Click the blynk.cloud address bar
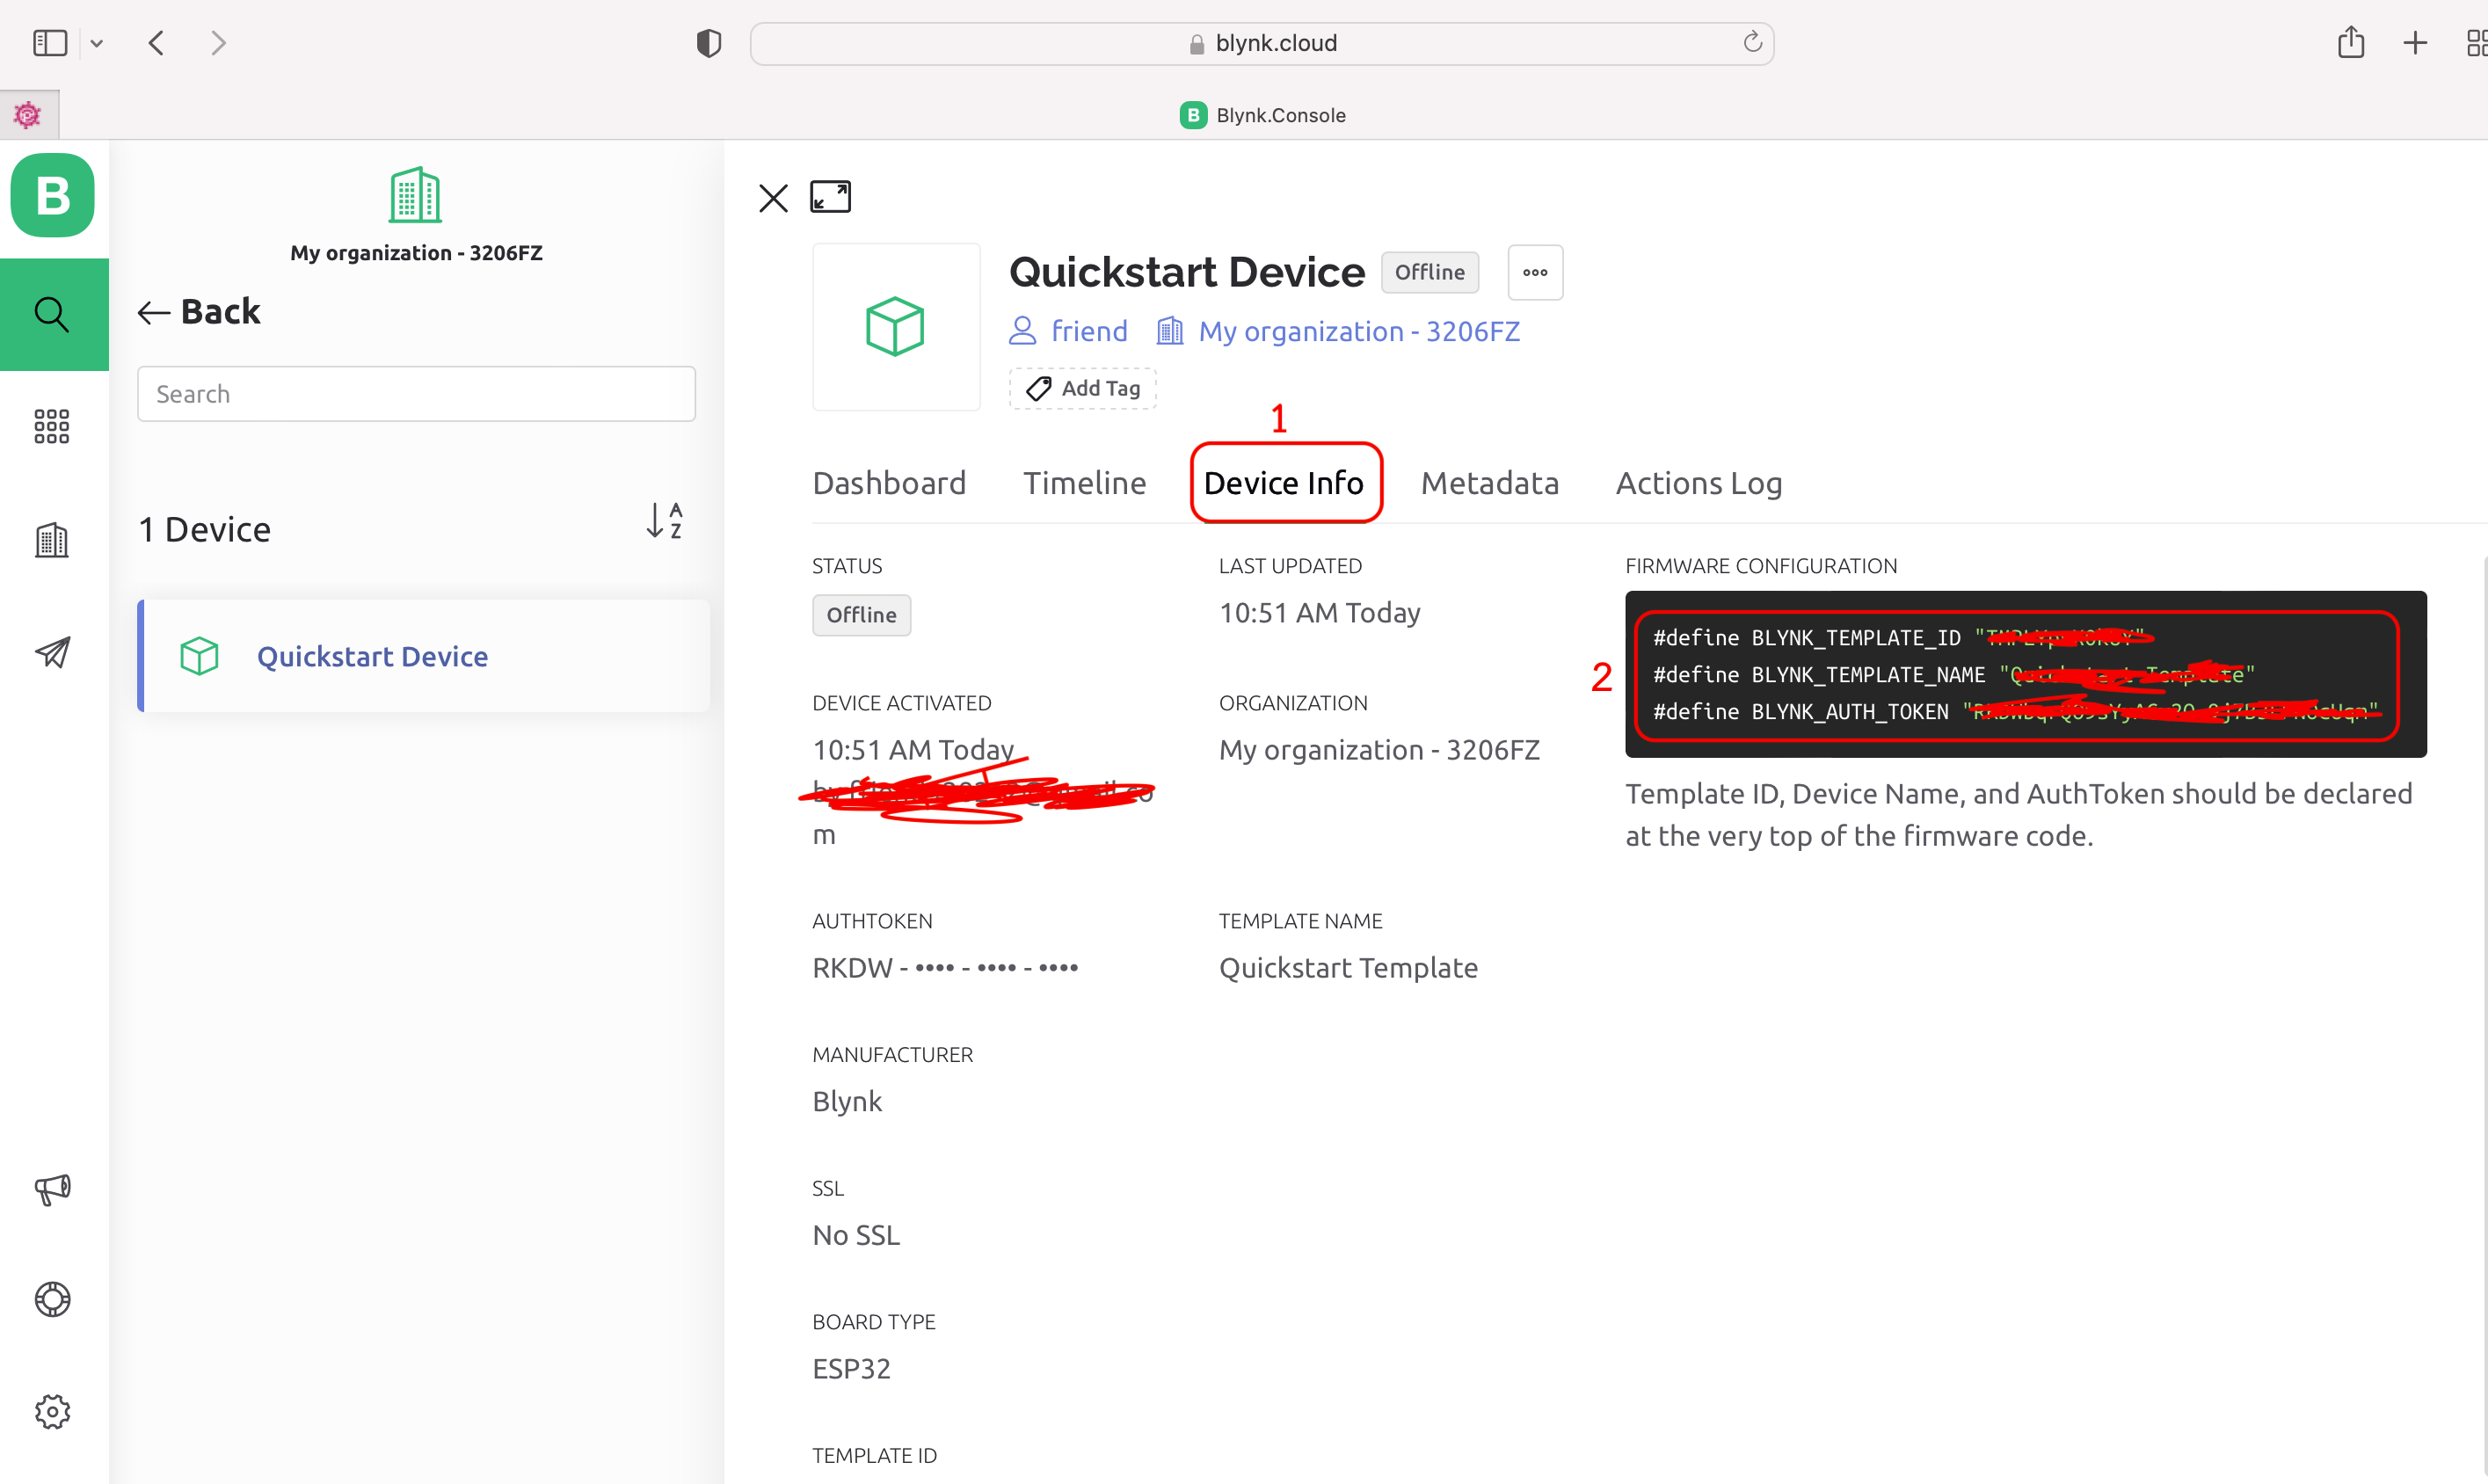 click(1262, 43)
